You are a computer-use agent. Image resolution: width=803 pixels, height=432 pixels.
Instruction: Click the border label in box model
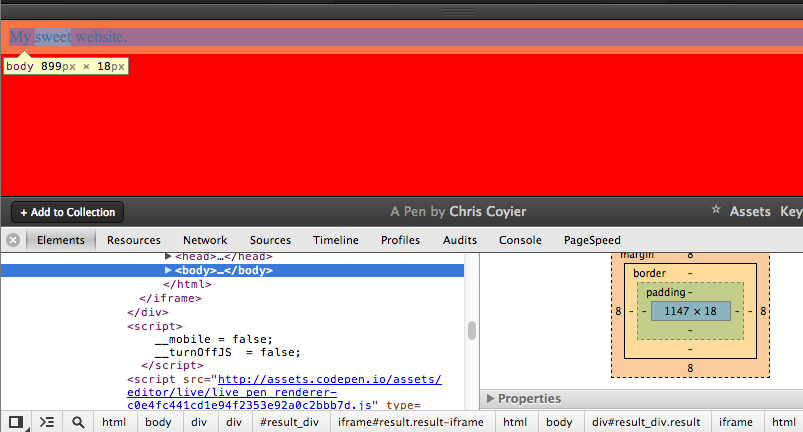point(649,273)
